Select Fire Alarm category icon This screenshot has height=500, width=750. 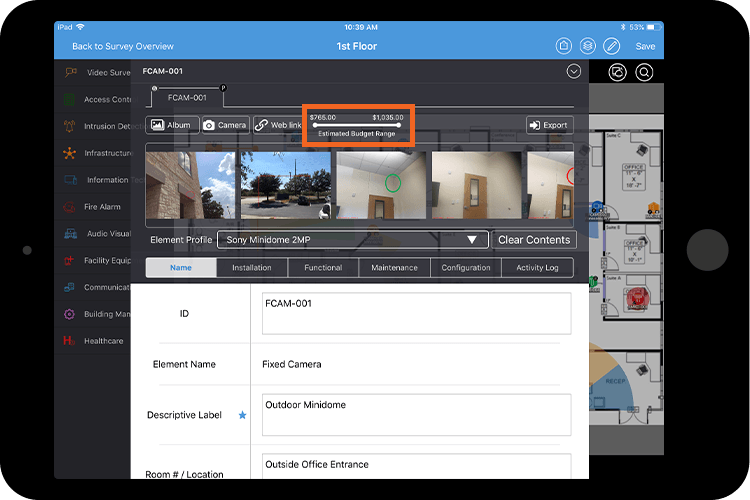coord(69,207)
